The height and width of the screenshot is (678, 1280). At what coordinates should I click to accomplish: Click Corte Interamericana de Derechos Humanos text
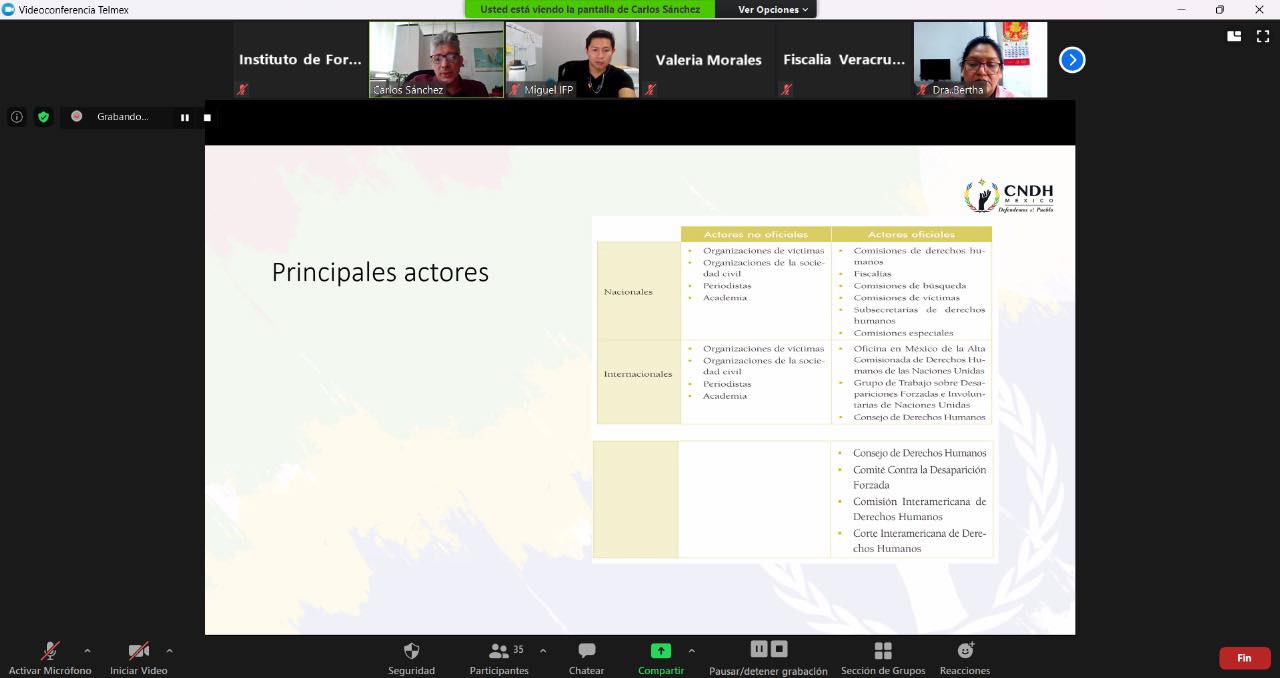coord(919,541)
